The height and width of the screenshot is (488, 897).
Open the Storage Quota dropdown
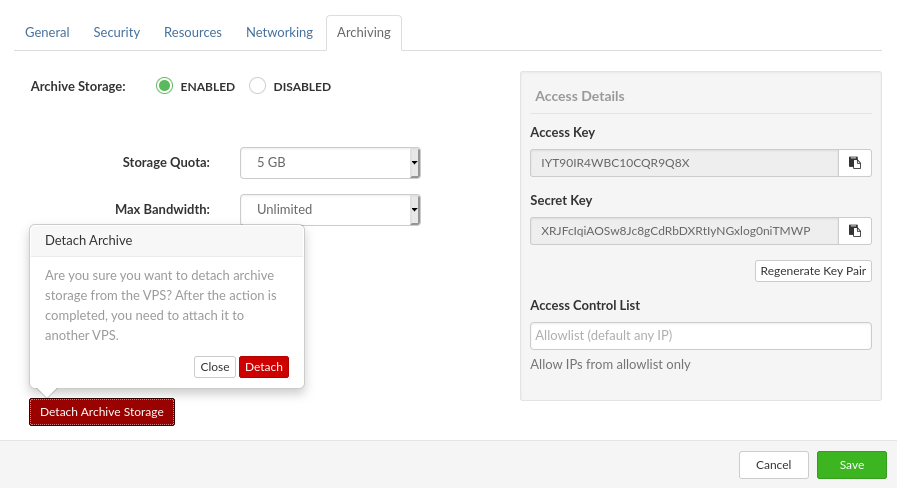coord(330,162)
